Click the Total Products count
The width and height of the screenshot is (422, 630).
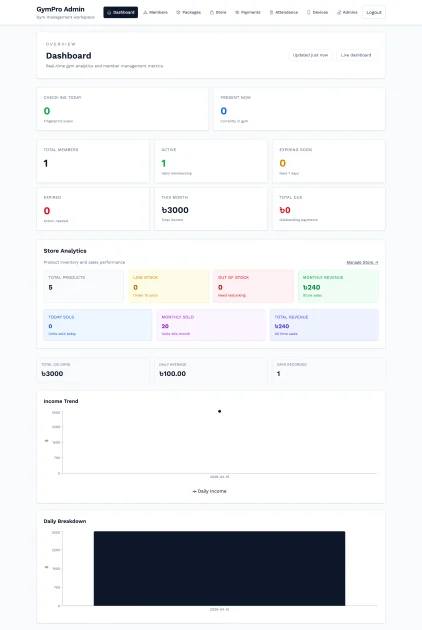(x=50, y=287)
